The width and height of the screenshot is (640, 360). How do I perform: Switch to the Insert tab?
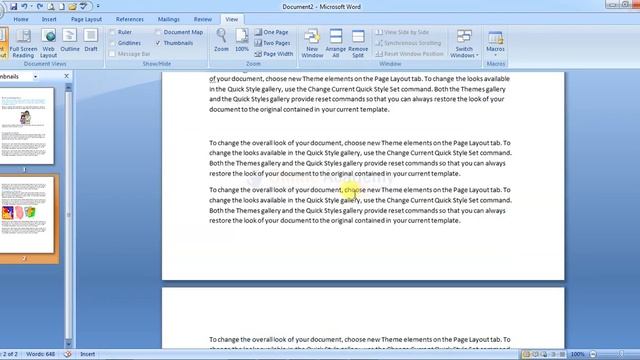(49, 19)
